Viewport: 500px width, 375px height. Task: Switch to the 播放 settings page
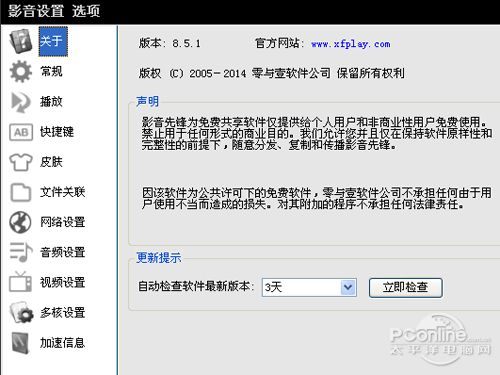(x=51, y=101)
